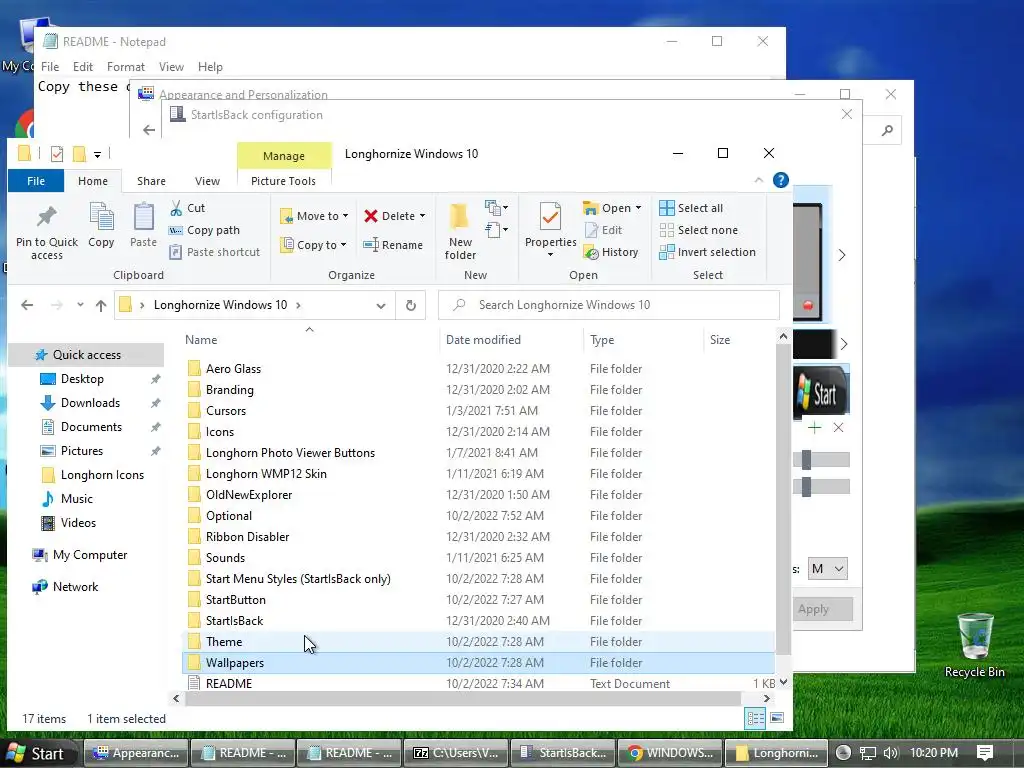Click the Cut scissors icon
The image size is (1024, 768).
click(176, 208)
